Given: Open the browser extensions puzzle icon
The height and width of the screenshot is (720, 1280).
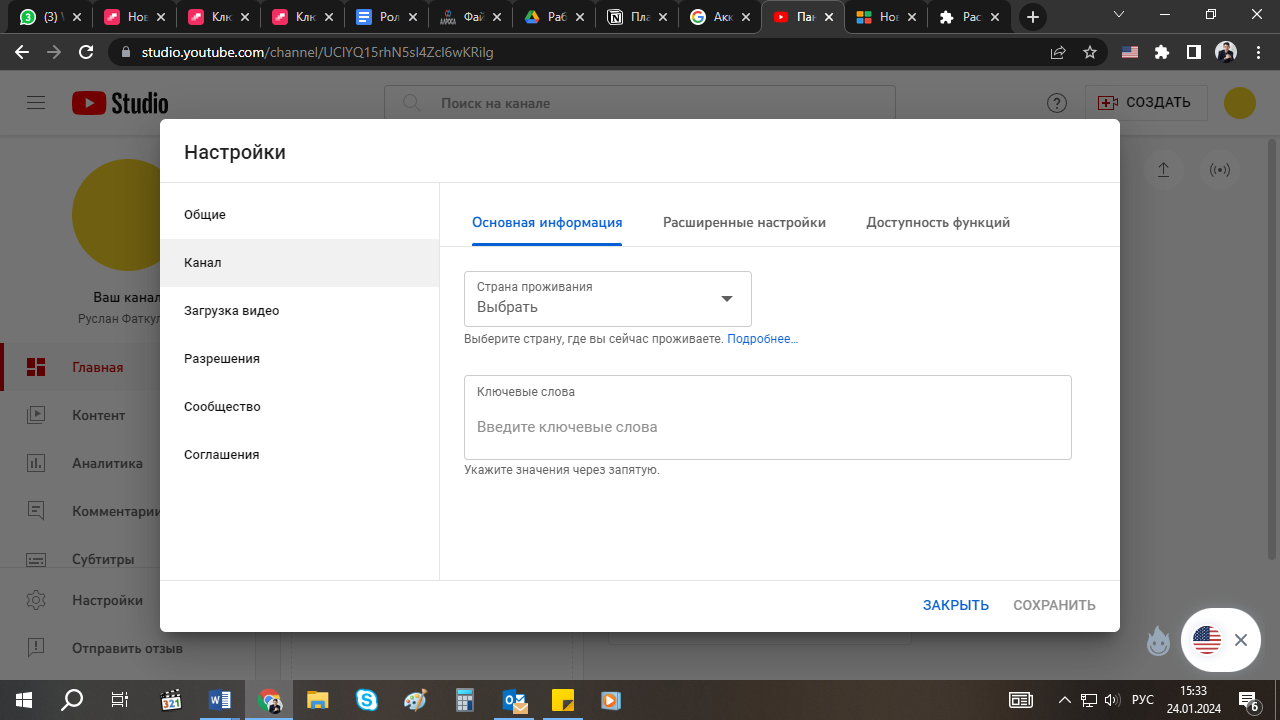Looking at the screenshot, I should pos(1161,52).
